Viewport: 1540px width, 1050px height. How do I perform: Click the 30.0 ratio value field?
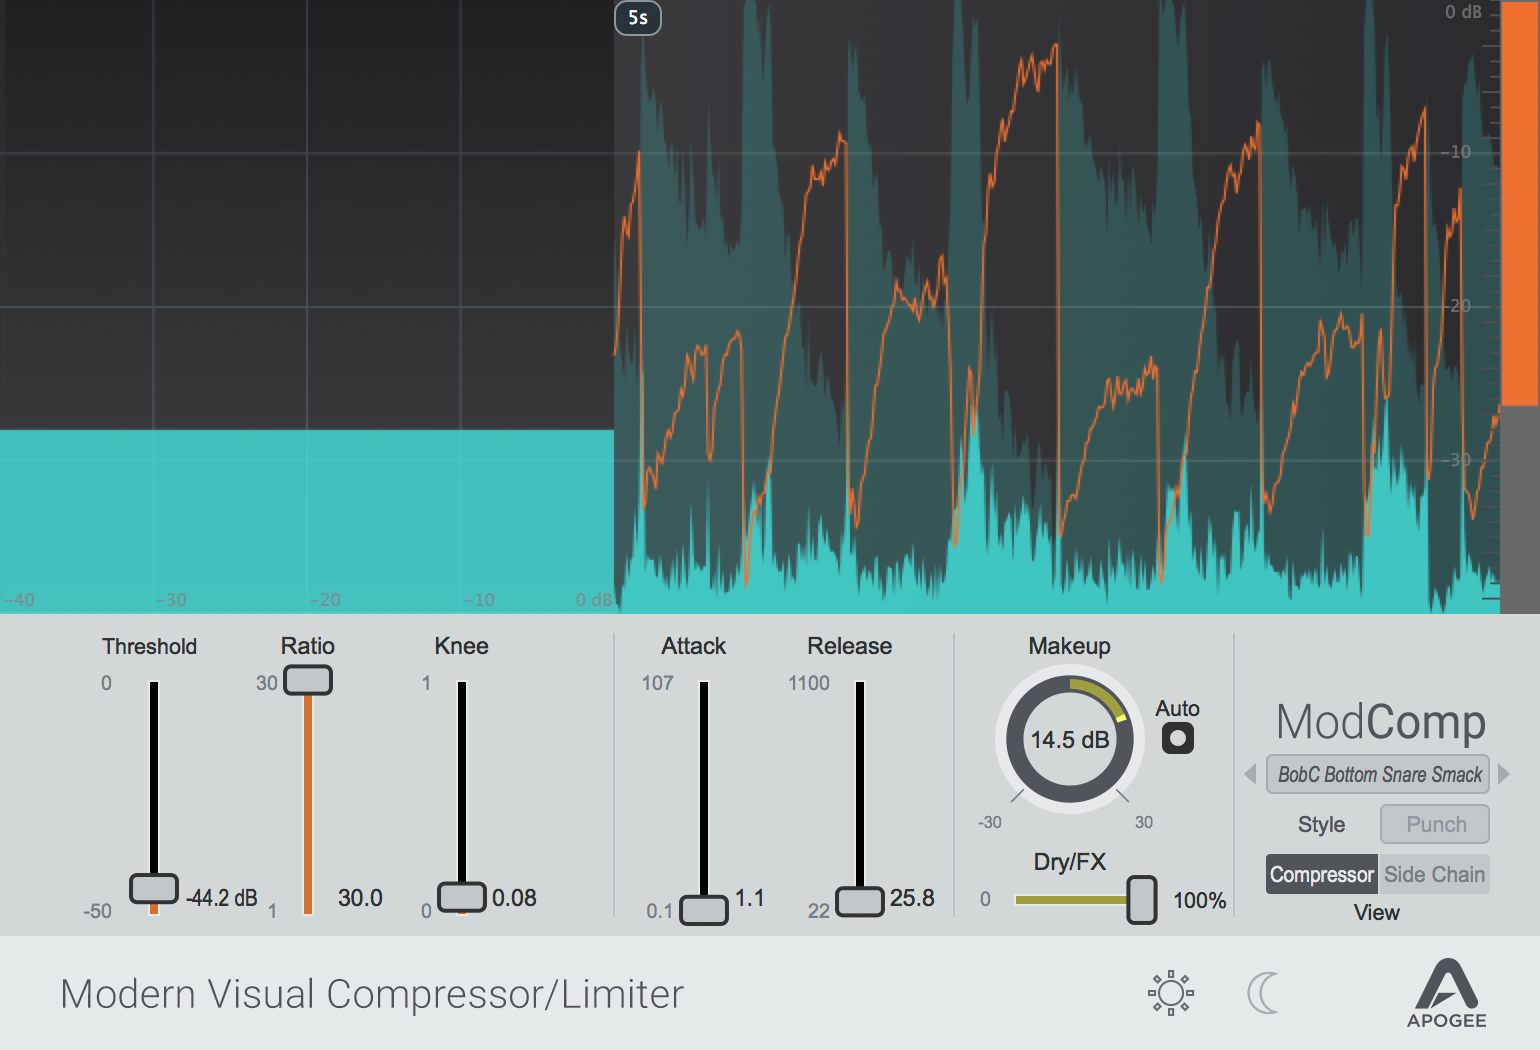[x=360, y=898]
